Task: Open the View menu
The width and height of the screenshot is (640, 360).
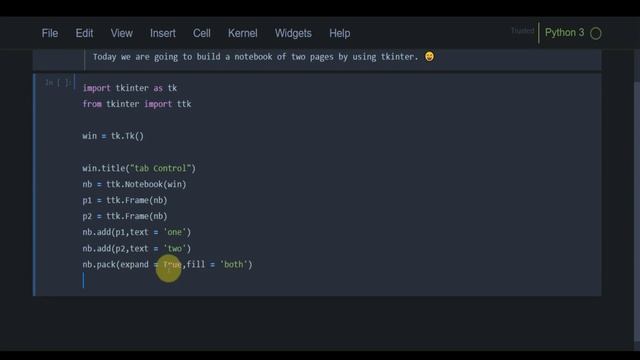Action: coord(122,33)
